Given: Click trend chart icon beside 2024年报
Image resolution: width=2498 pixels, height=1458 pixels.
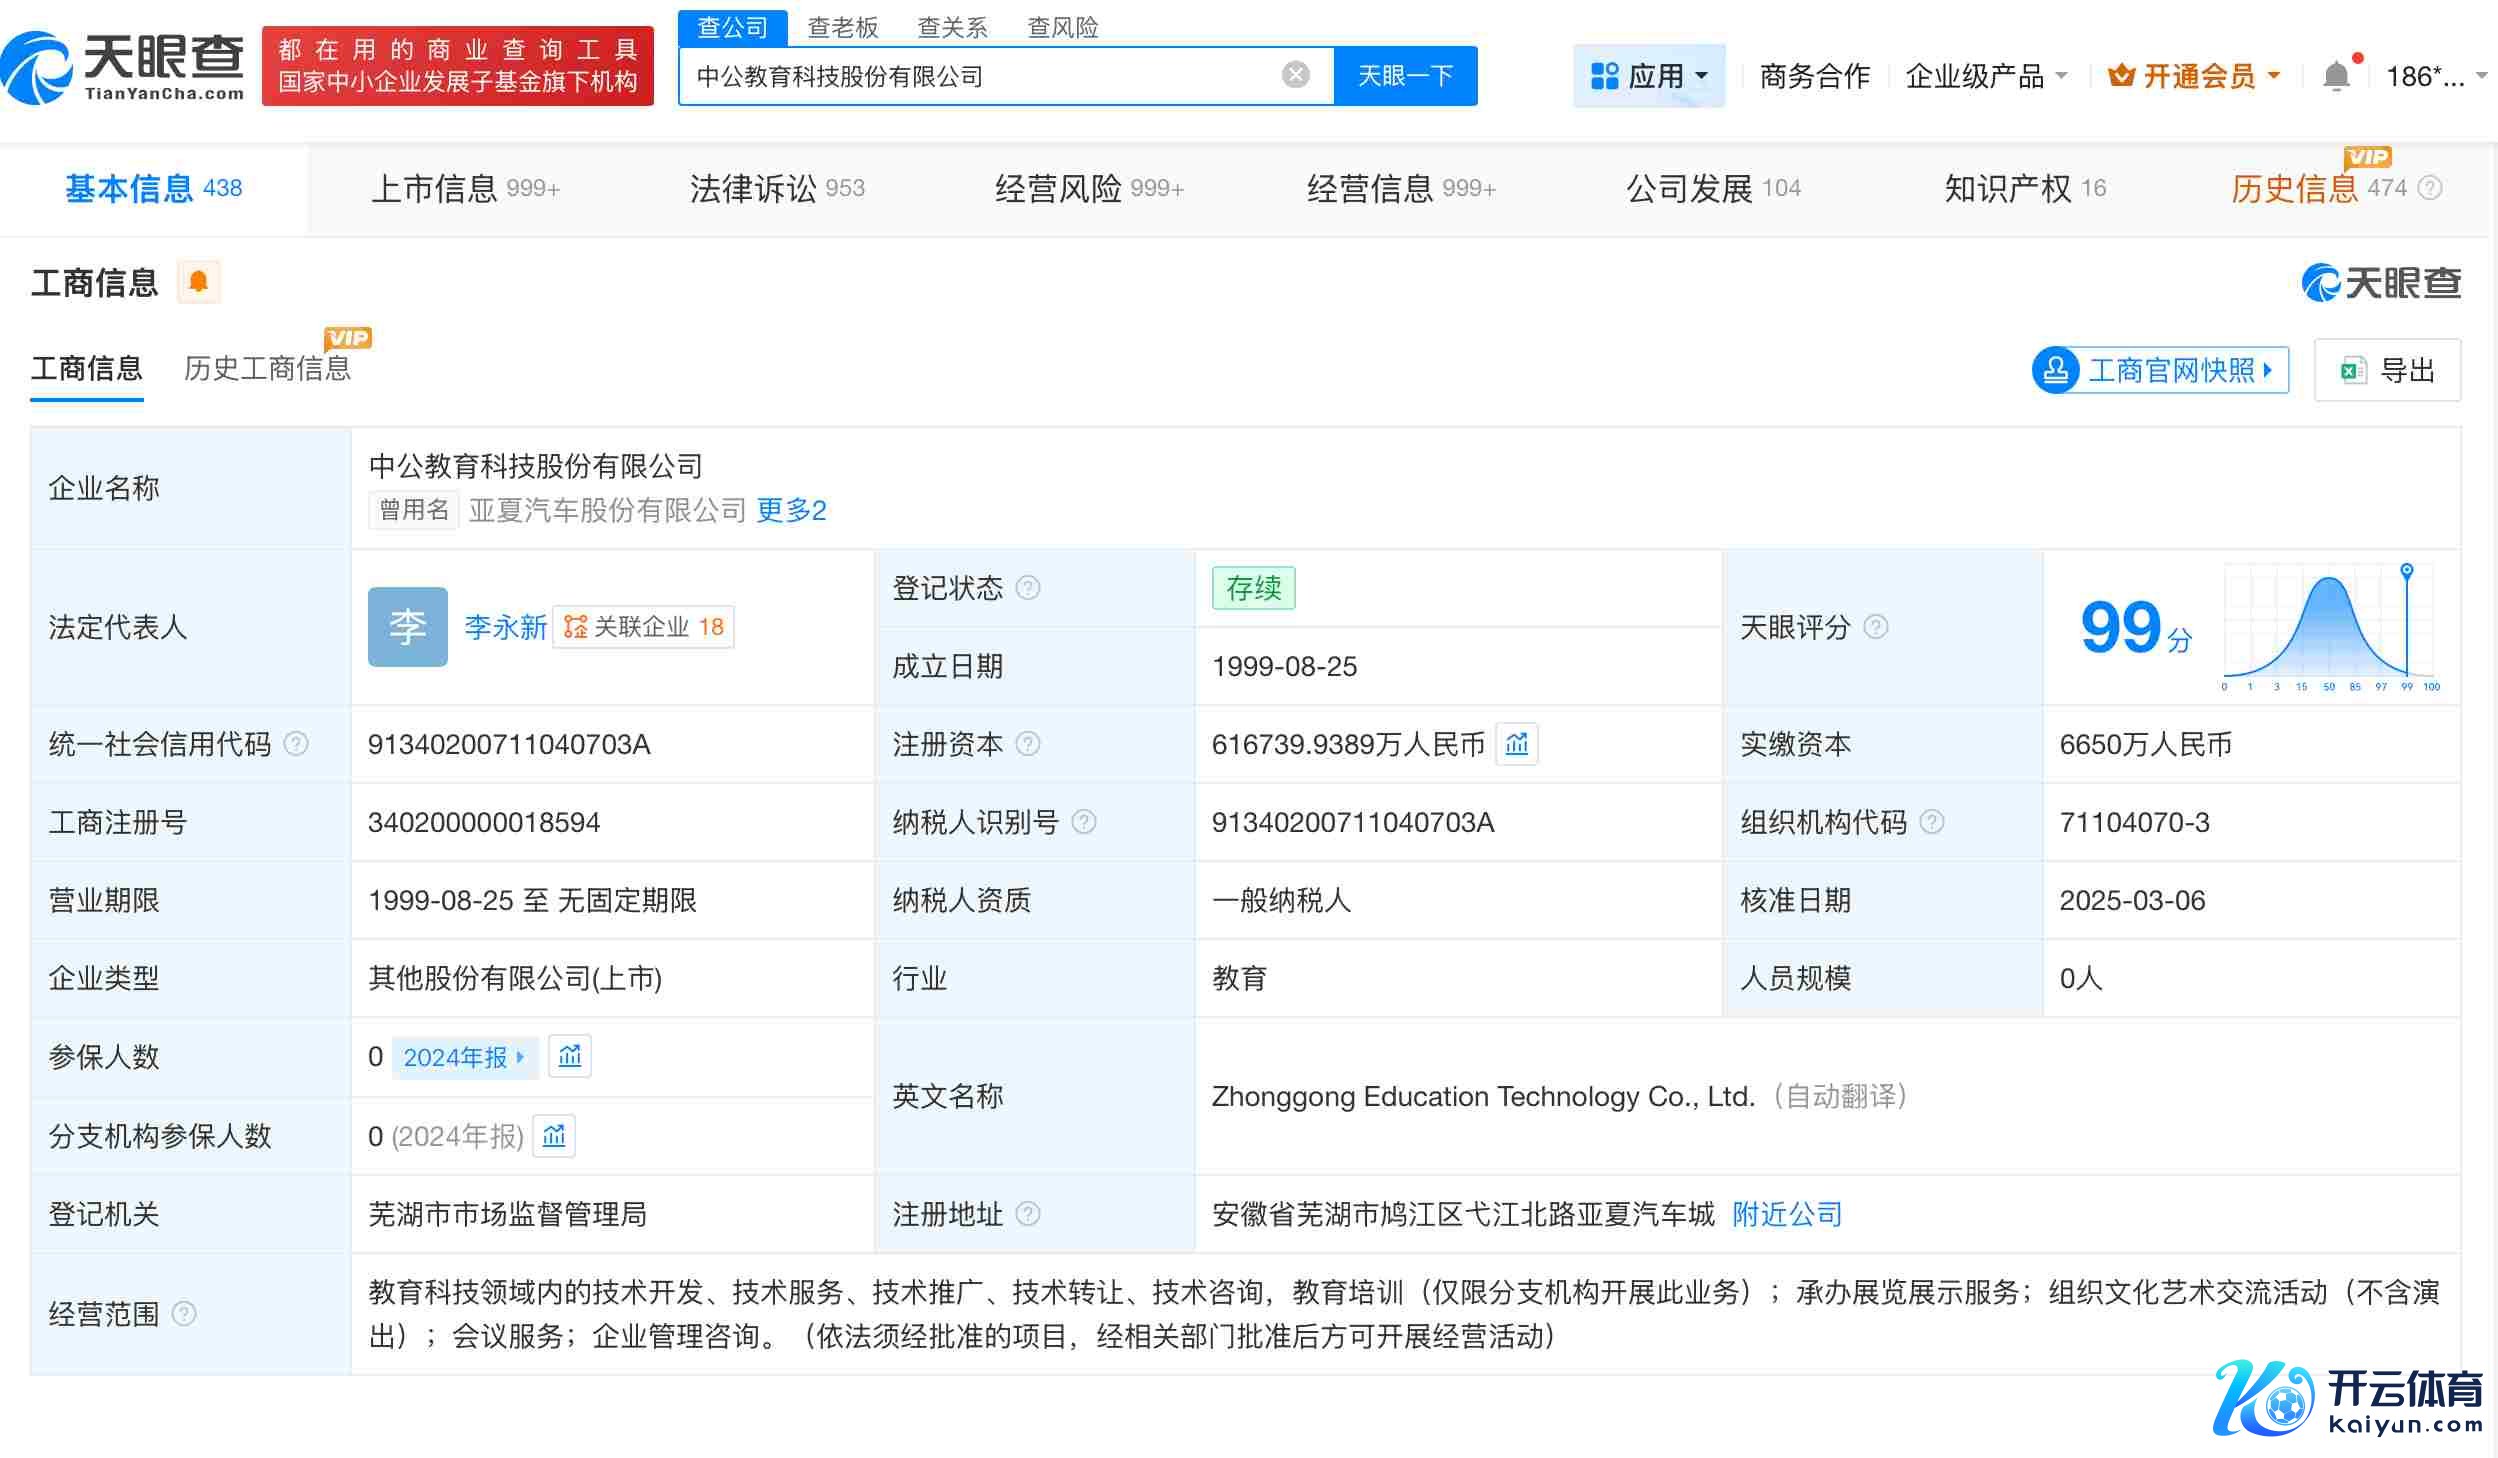Looking at the screenshot, I should (570, 1056).
